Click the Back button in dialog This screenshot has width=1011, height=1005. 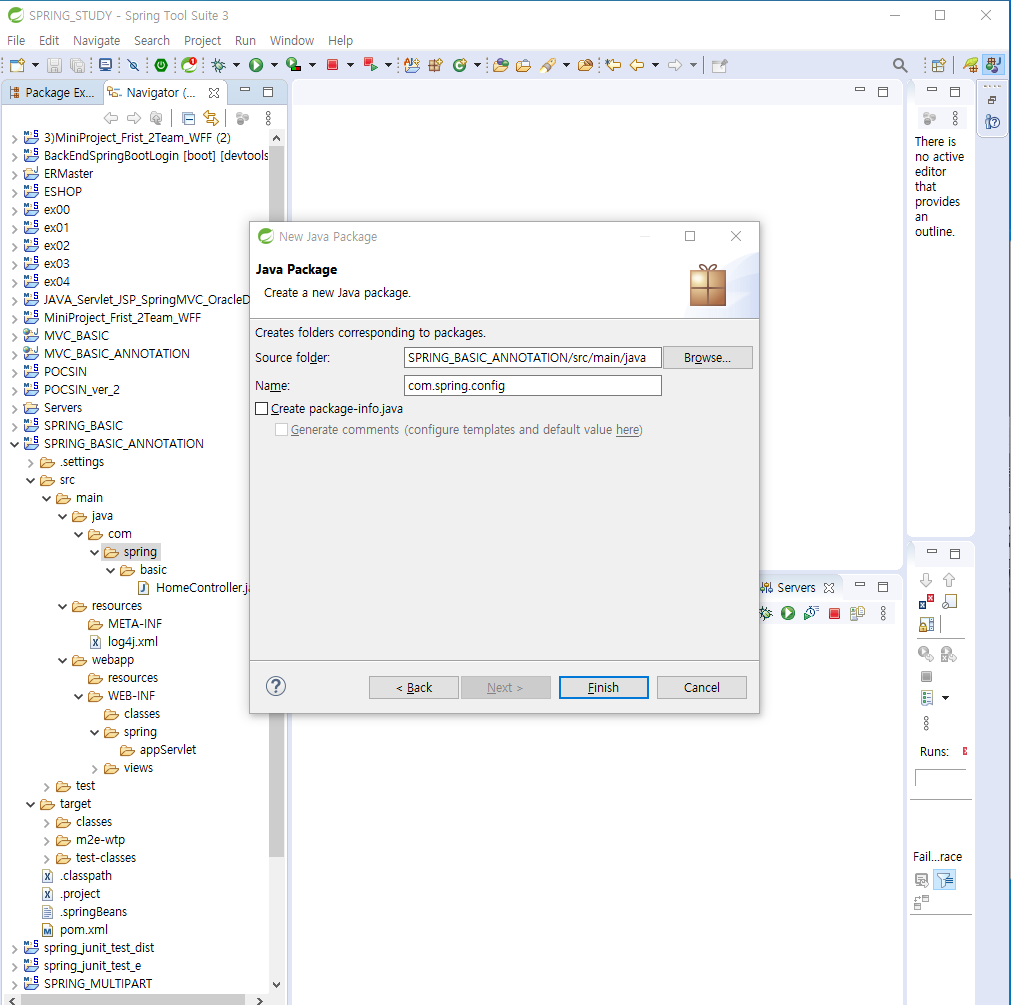[x=414, y=687]
